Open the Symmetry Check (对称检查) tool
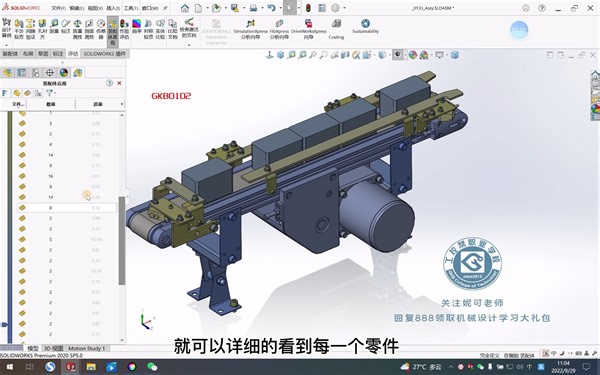600x375 pixels. pos(148,29)
